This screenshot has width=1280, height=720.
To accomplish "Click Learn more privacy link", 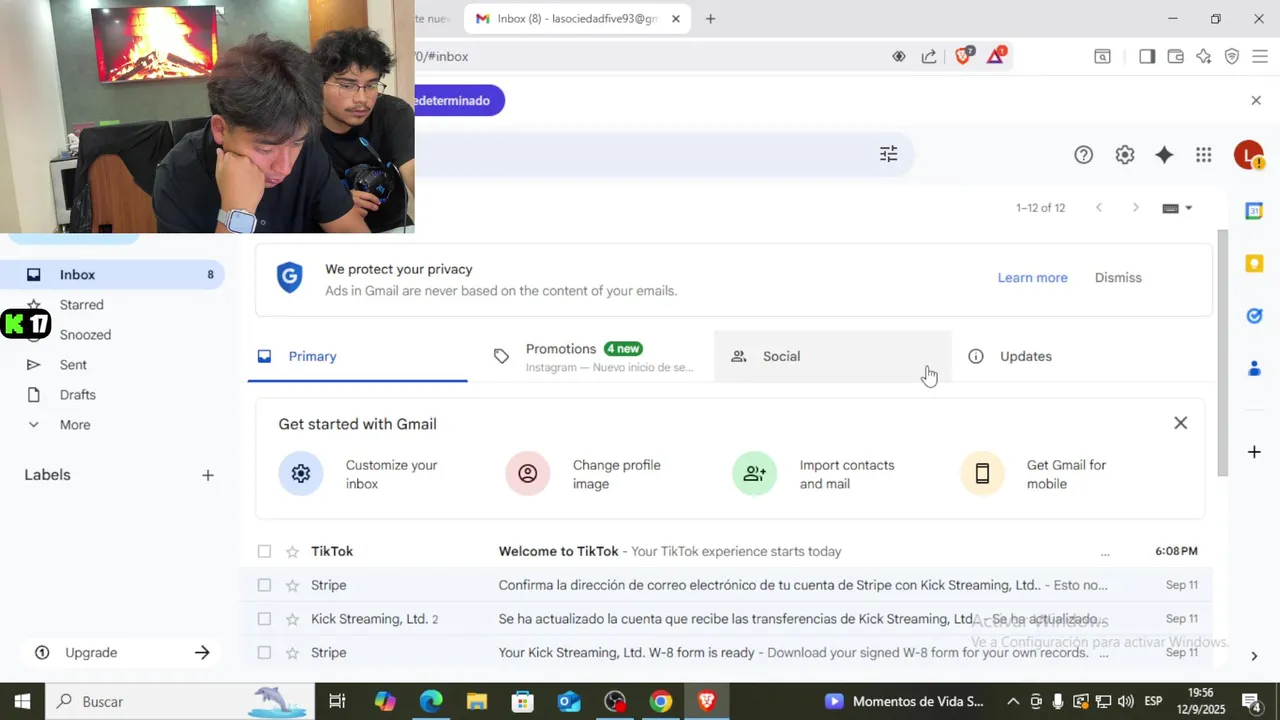I will point(1032,278).
